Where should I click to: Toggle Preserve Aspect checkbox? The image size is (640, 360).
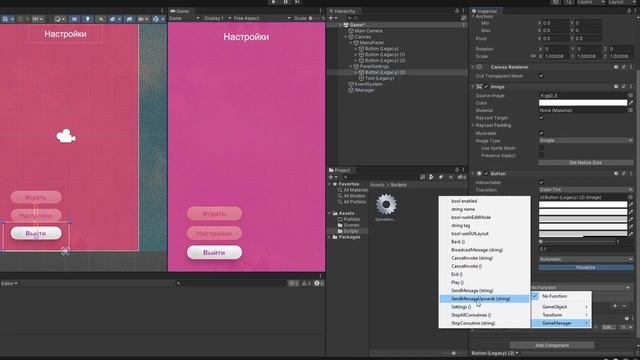pos(541,156)
